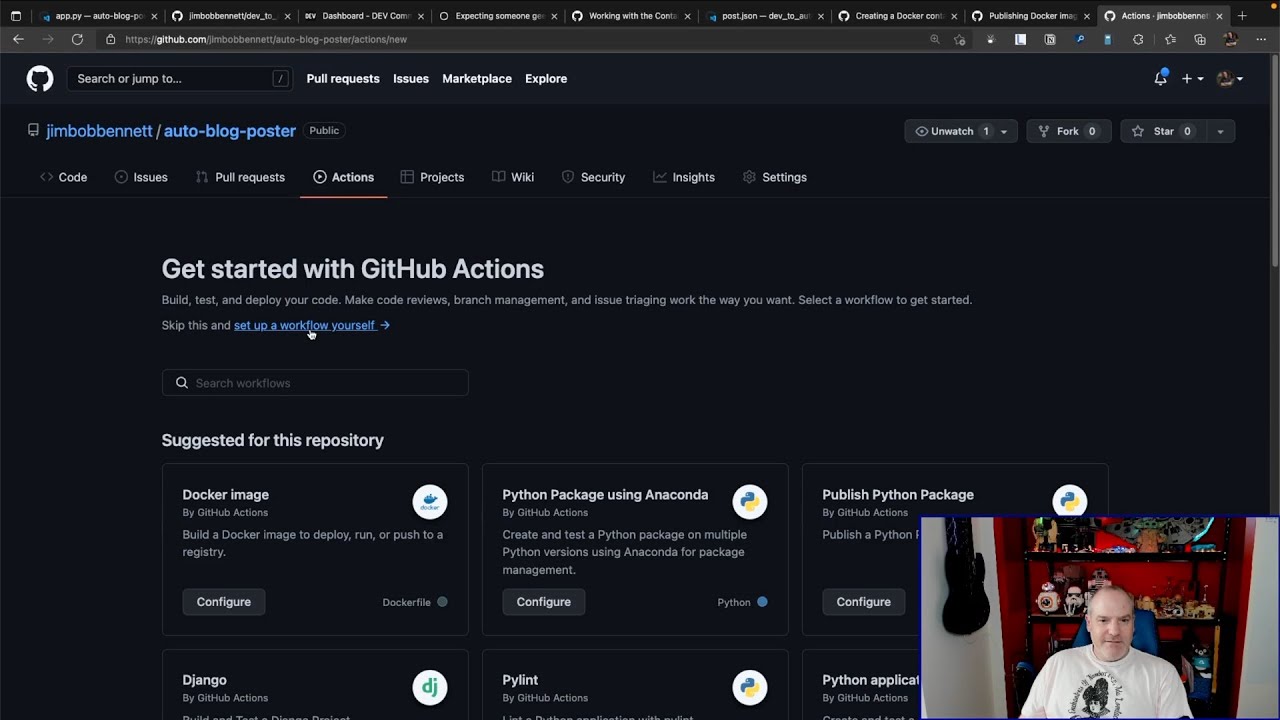The height and width of the screenshot is (720, 1280).
Task: Go back with the browser back arrow
Action: click(18, 39)
